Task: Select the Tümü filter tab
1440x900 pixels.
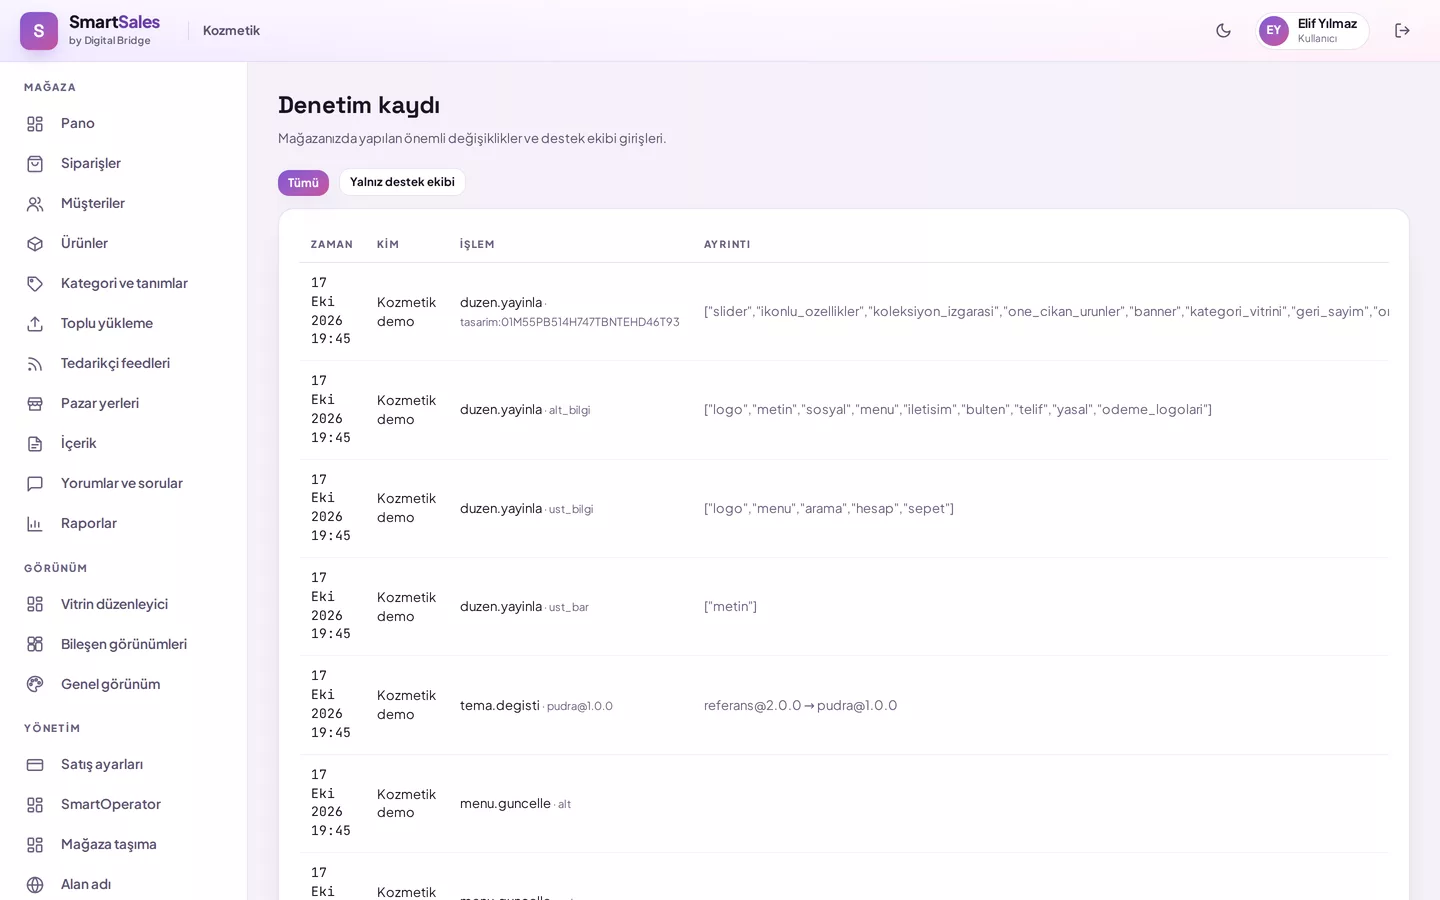Action: 303,183
